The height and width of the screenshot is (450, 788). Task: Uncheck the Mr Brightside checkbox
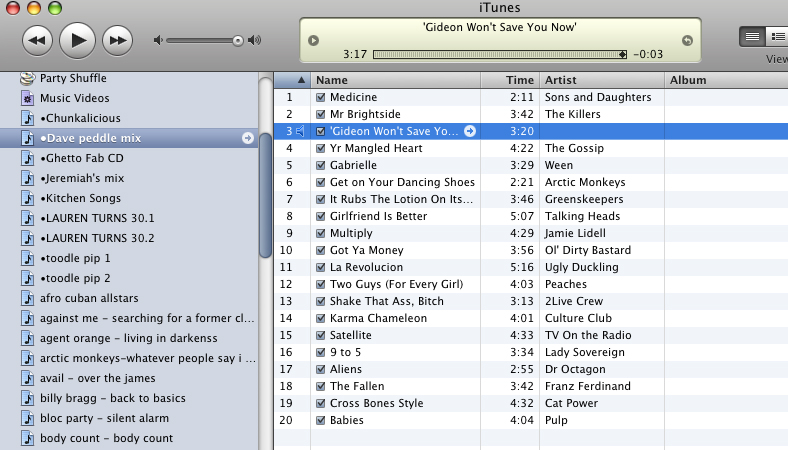[321, 114]
